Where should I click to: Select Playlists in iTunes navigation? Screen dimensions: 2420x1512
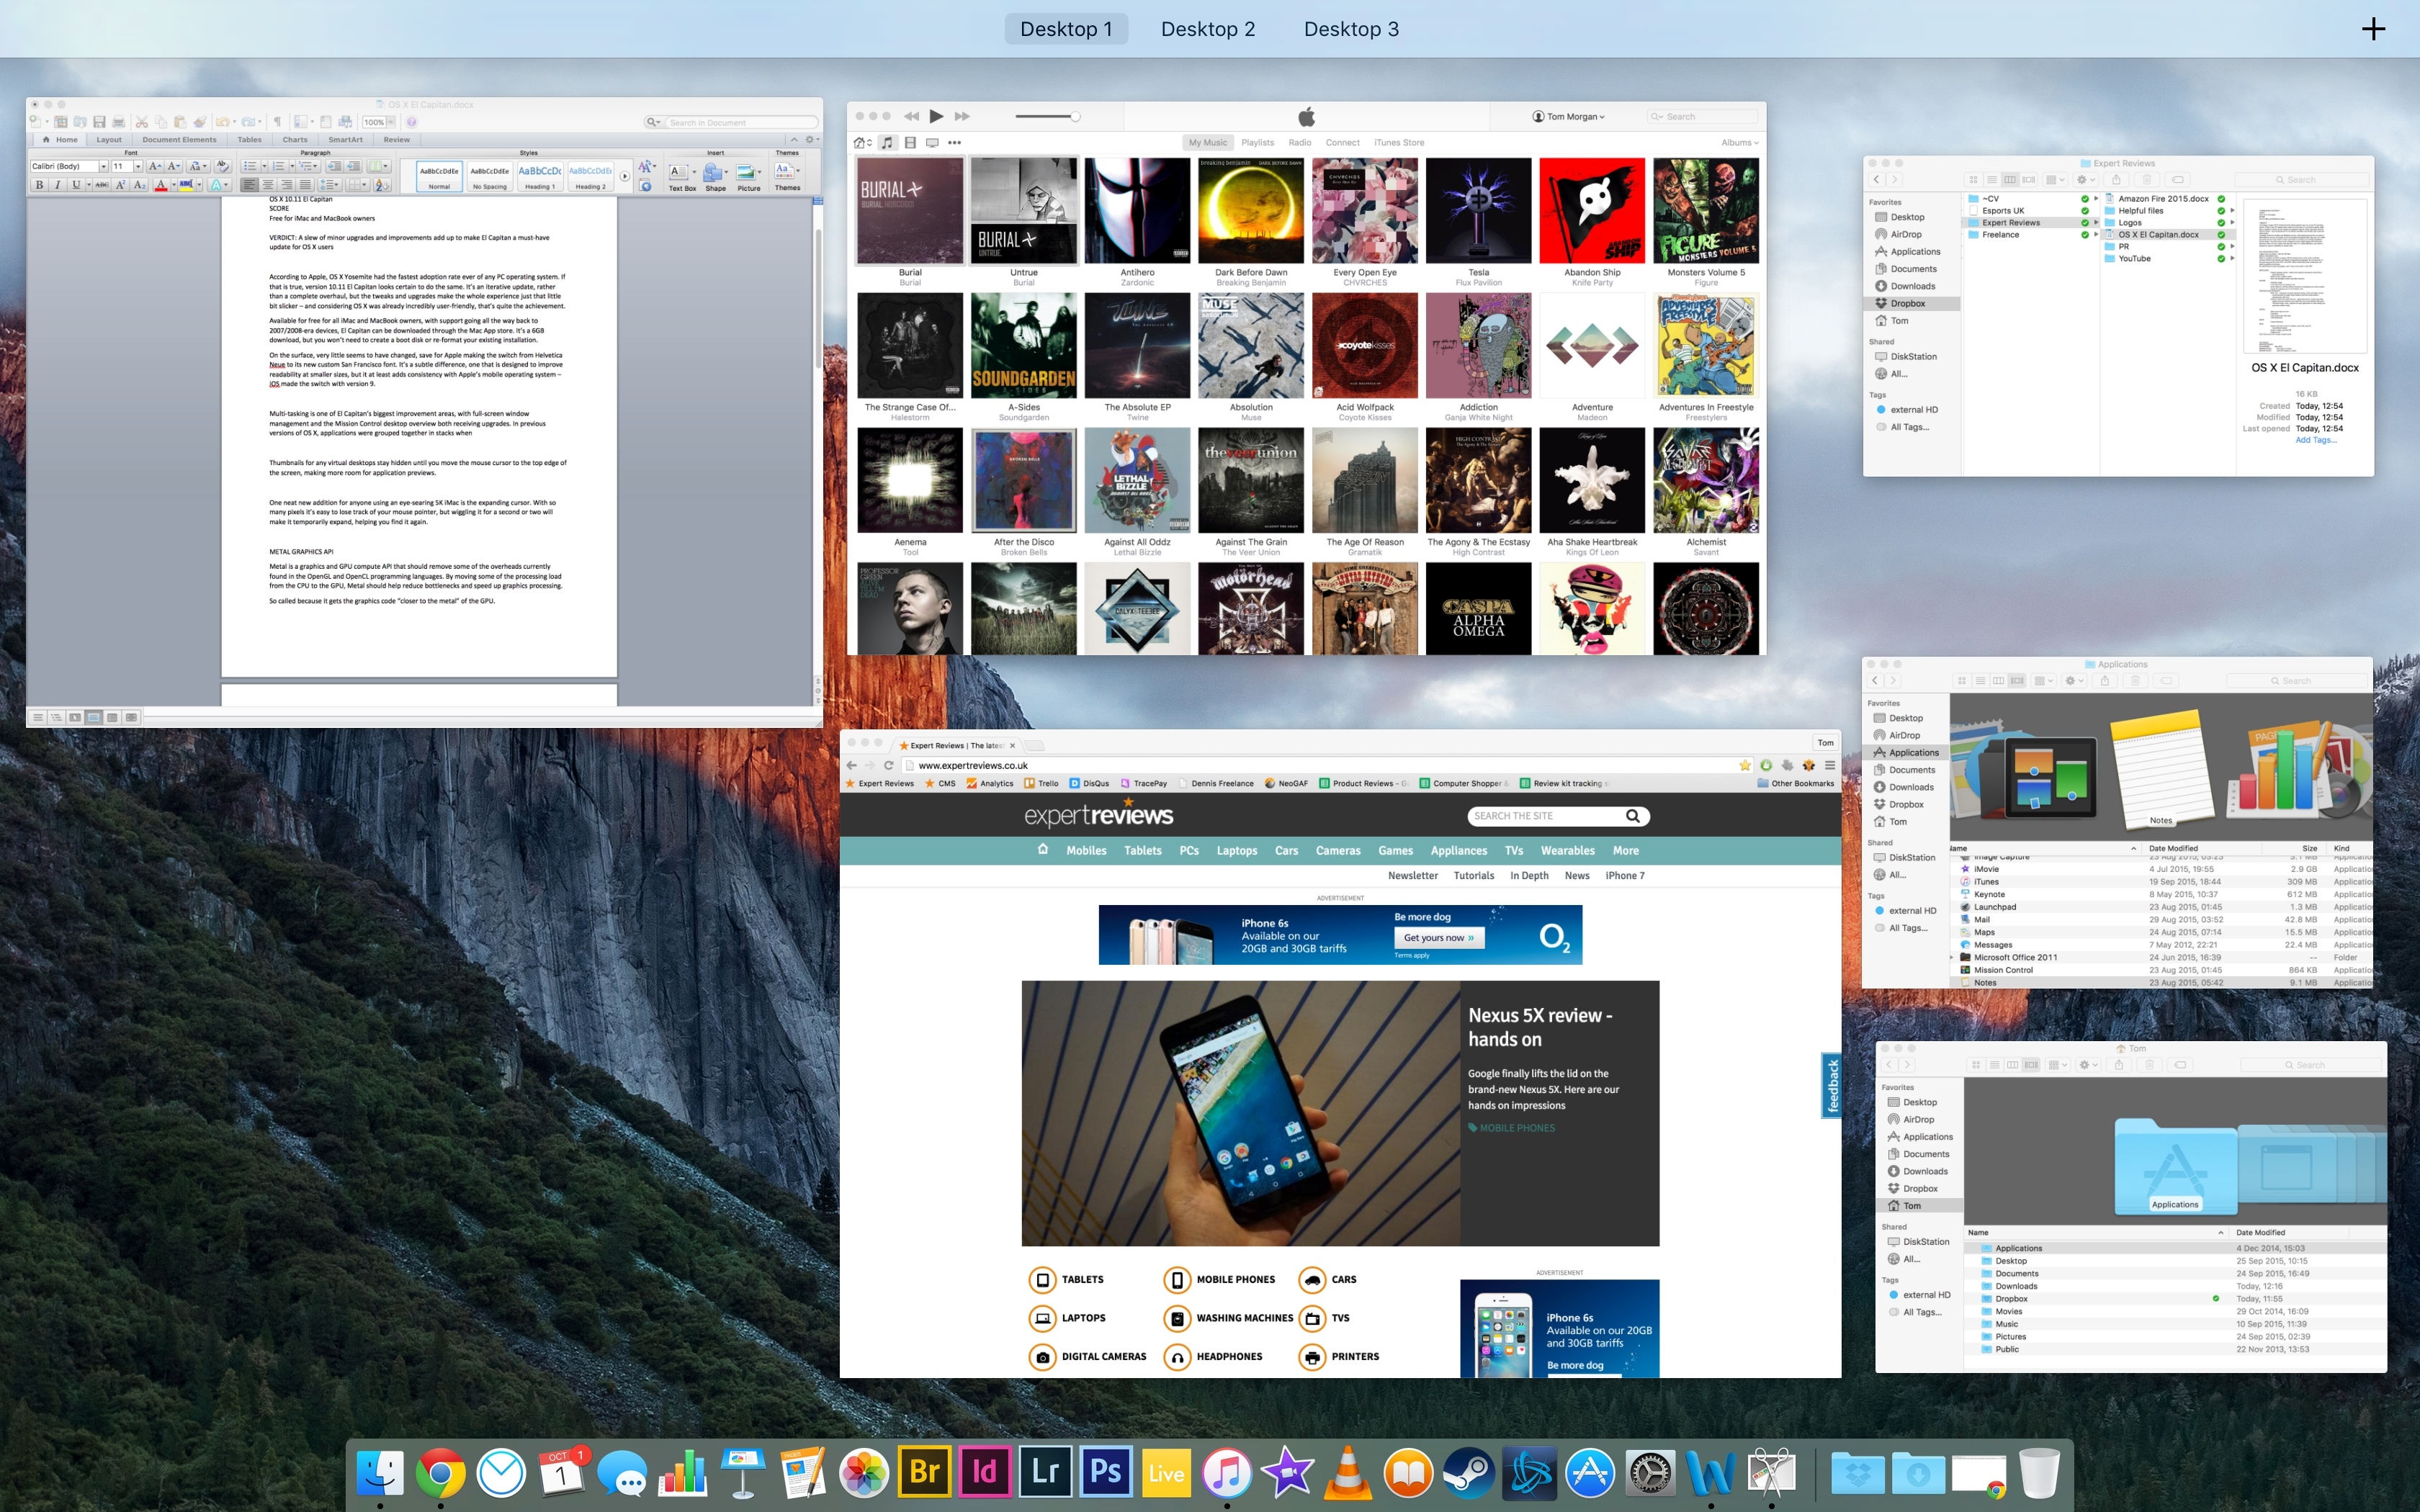1258,142
